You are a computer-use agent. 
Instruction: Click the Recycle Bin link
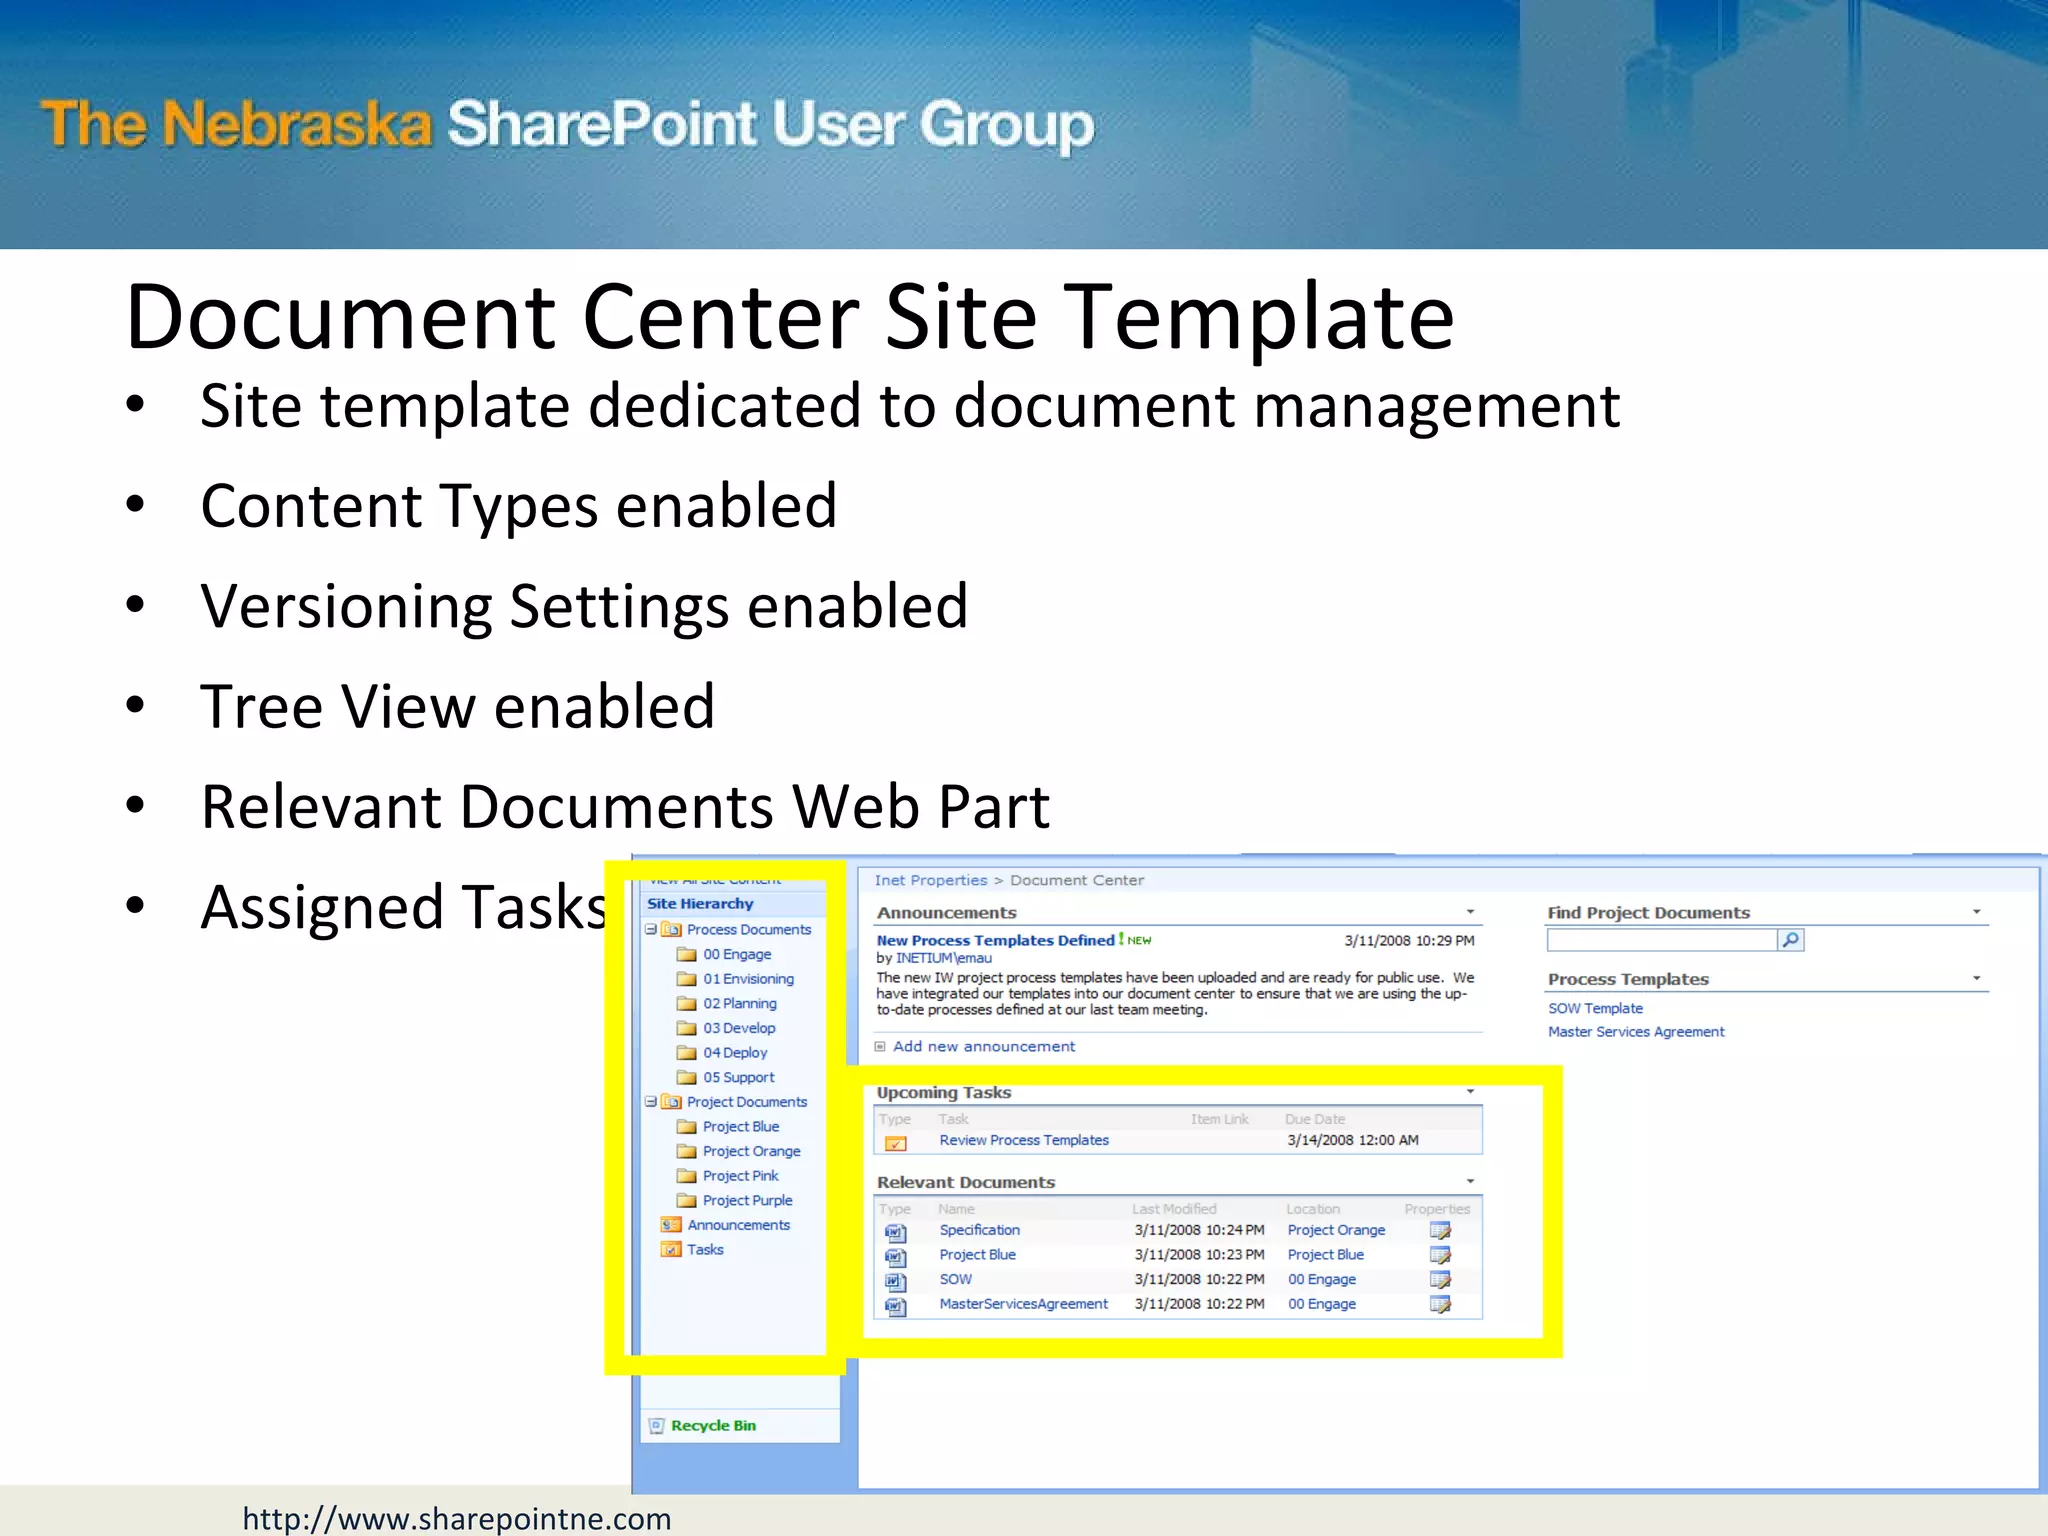(x=713, y=1426)
